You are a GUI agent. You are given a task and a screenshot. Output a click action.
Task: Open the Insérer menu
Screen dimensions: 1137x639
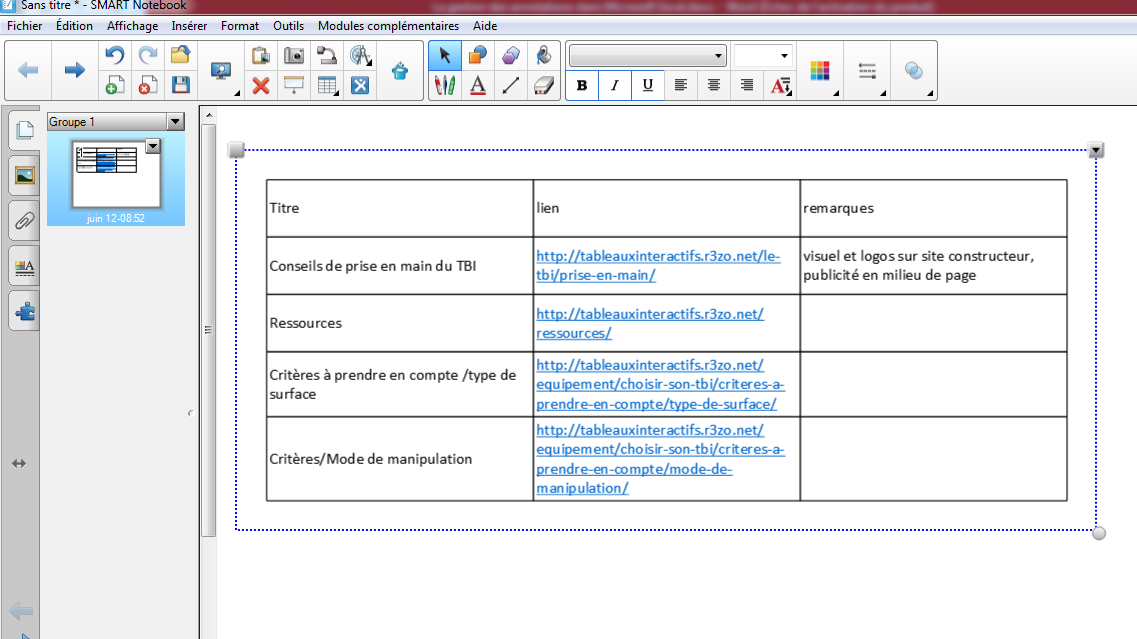coord(189,26)
